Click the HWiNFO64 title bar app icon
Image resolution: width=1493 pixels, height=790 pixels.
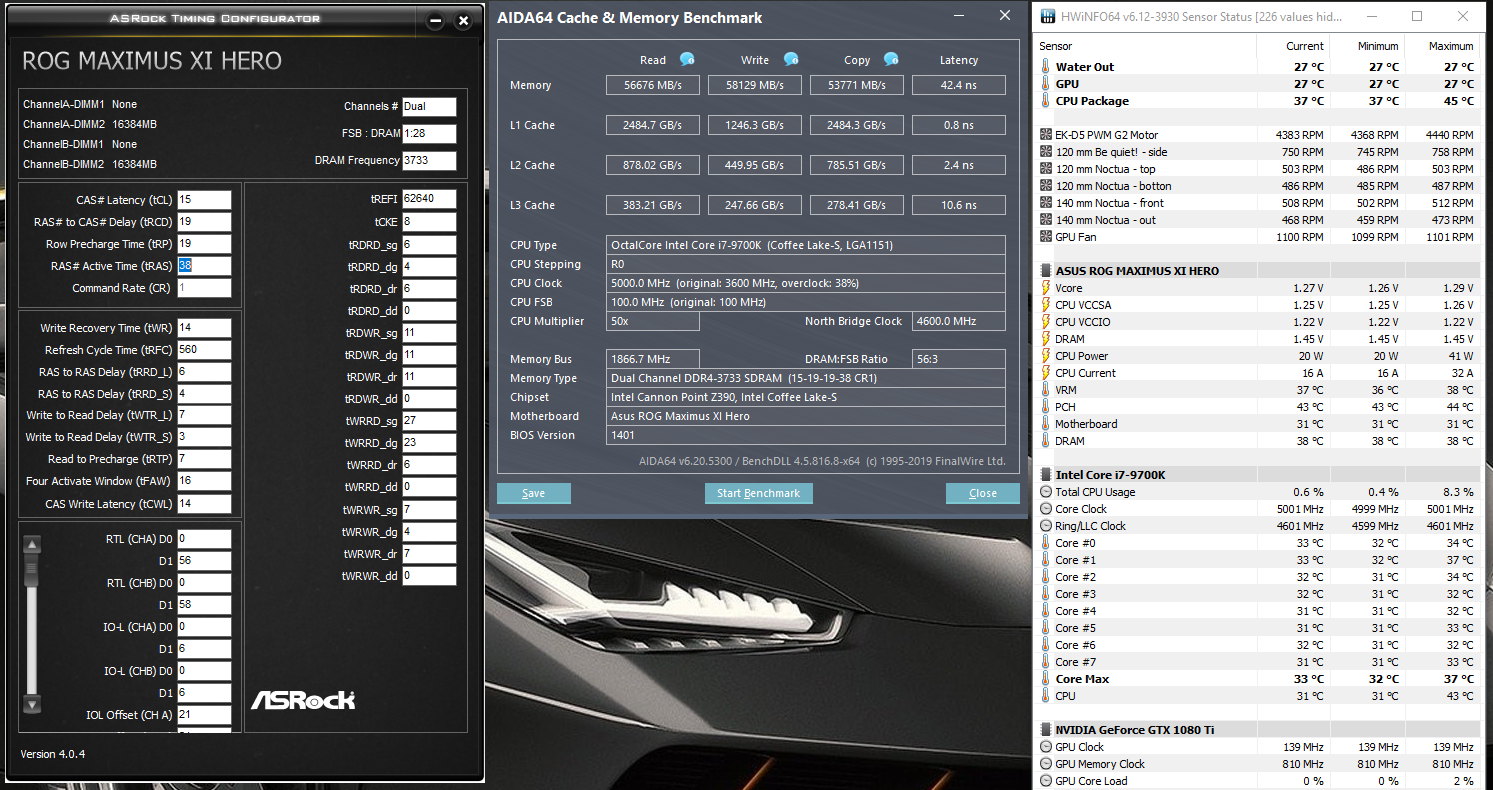[1047, 17]
